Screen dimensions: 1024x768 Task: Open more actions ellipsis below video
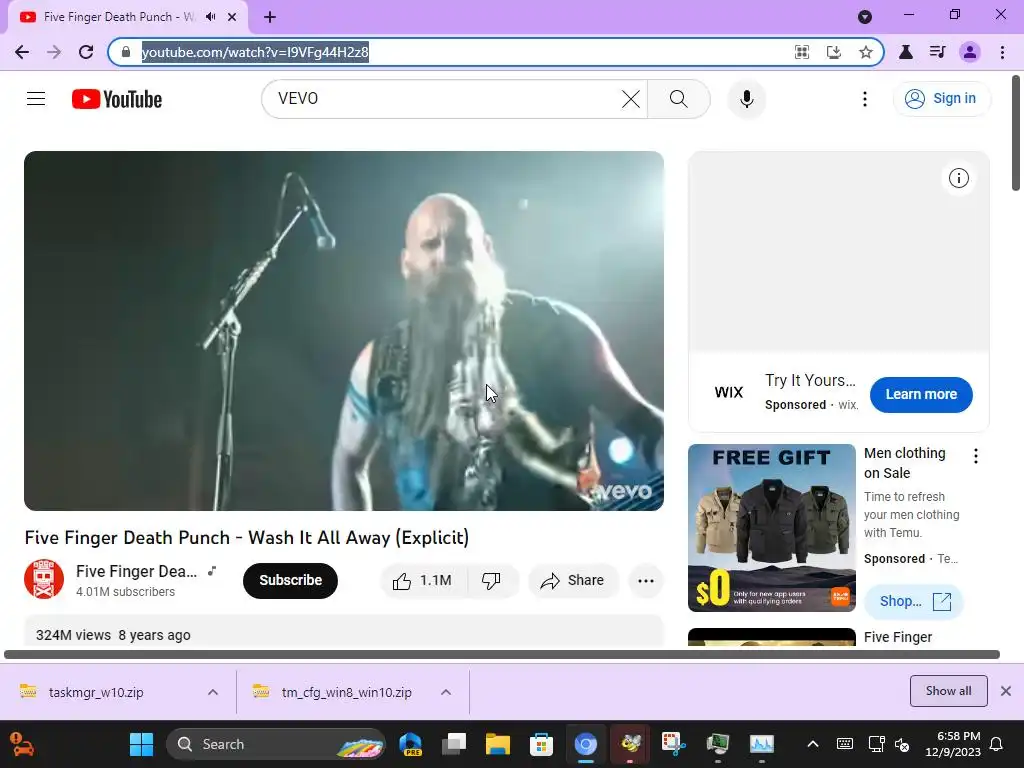(x=646, y=581)
